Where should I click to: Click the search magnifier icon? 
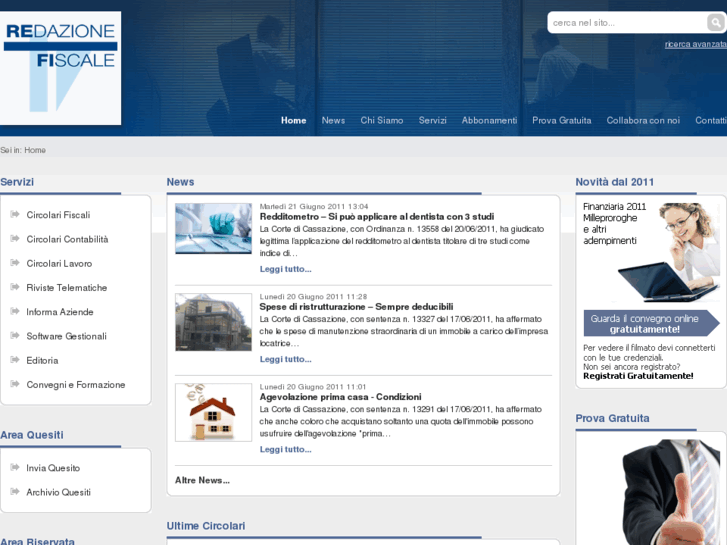point(716,22)
